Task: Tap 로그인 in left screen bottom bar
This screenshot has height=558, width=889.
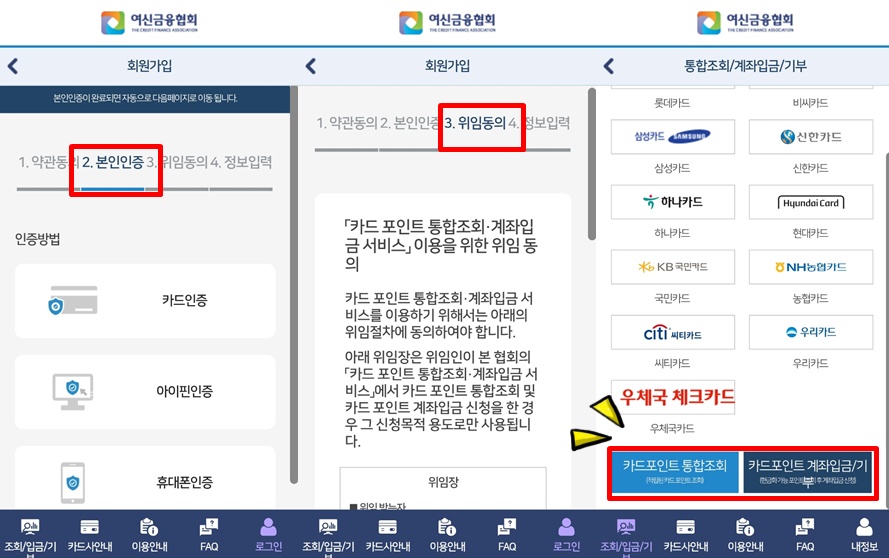Action: click(268, 535)
